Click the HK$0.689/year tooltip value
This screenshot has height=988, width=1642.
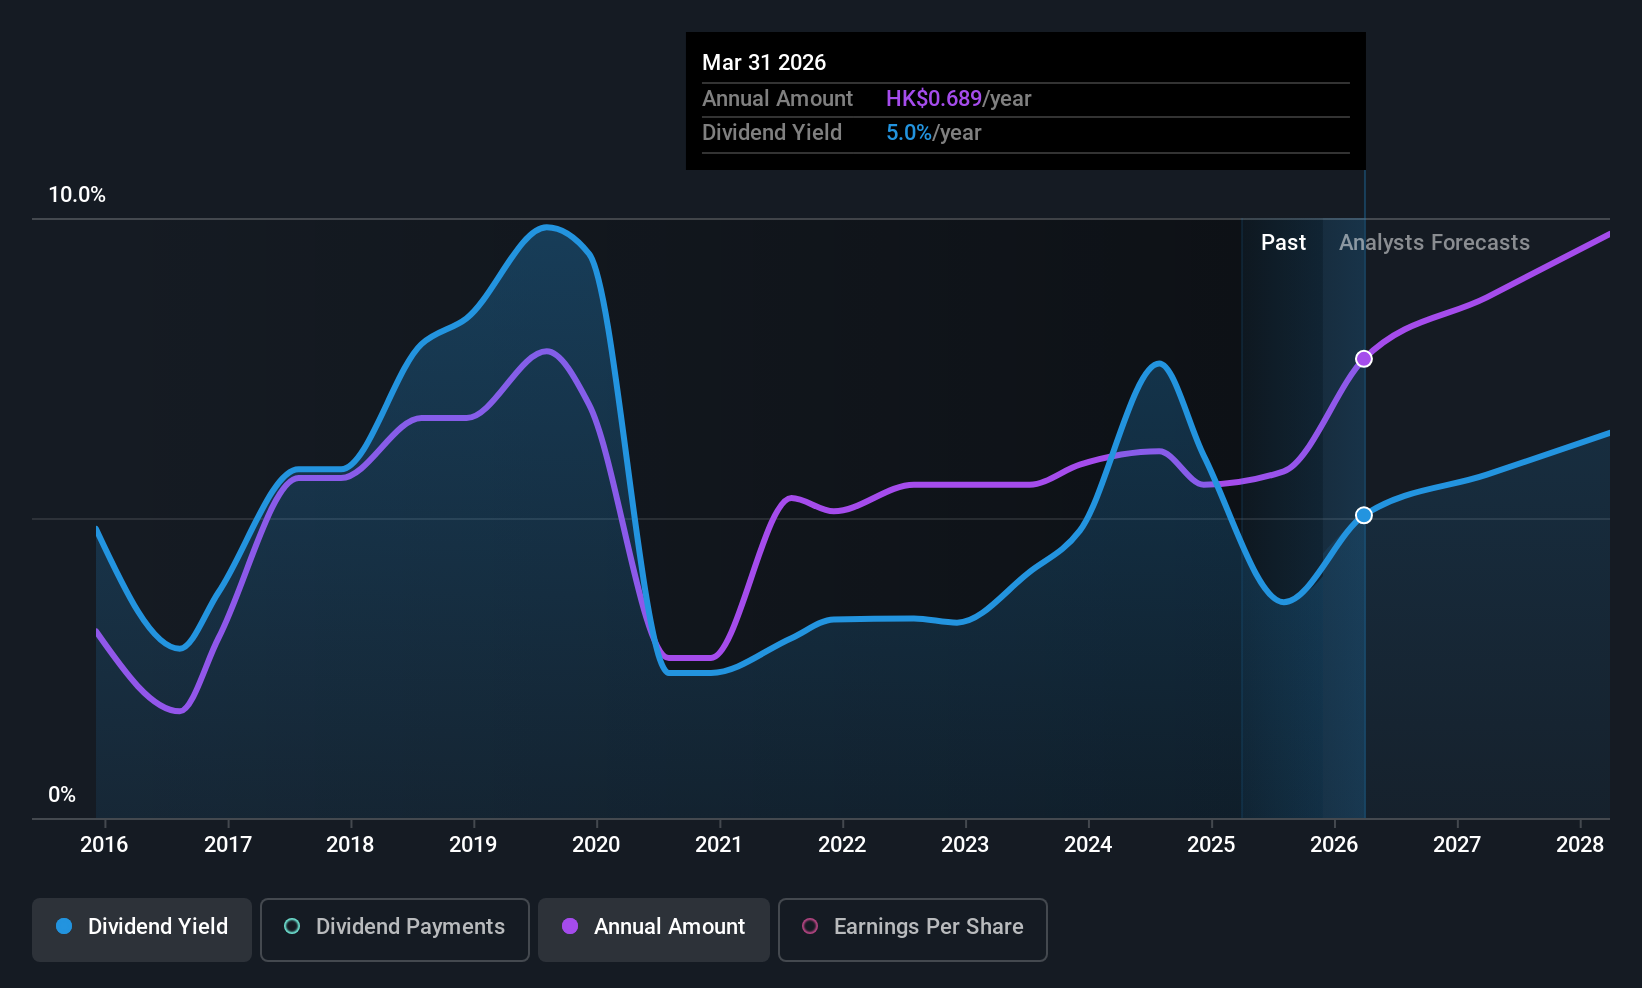[x=958, y=98]
